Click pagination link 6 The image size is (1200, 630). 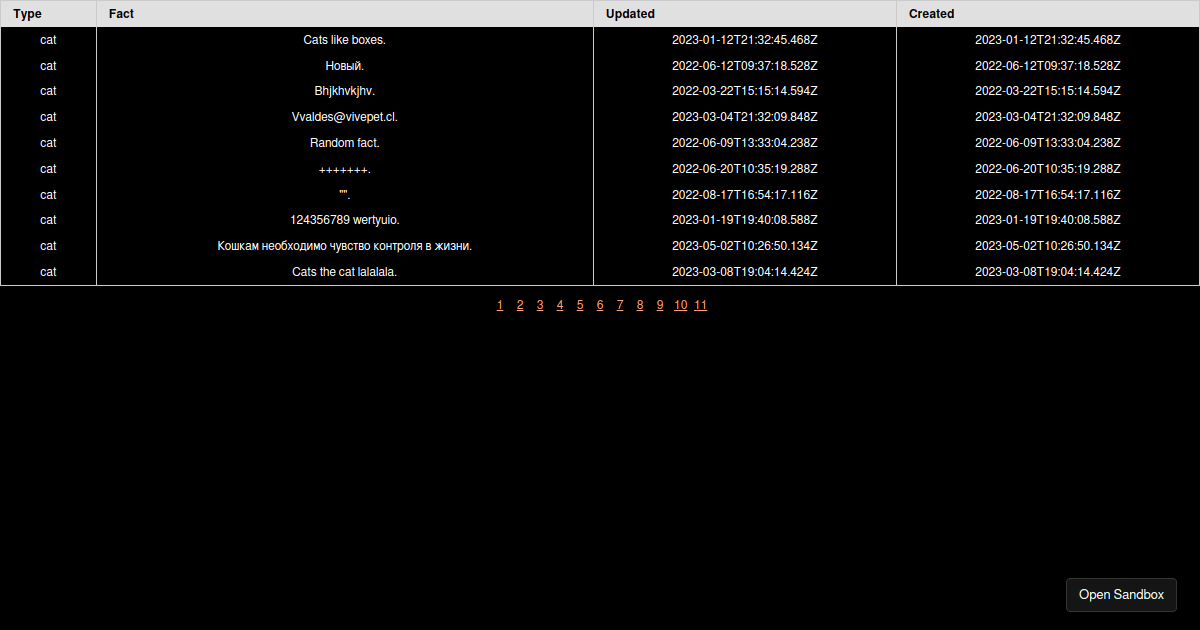click(x=600, y=306)
